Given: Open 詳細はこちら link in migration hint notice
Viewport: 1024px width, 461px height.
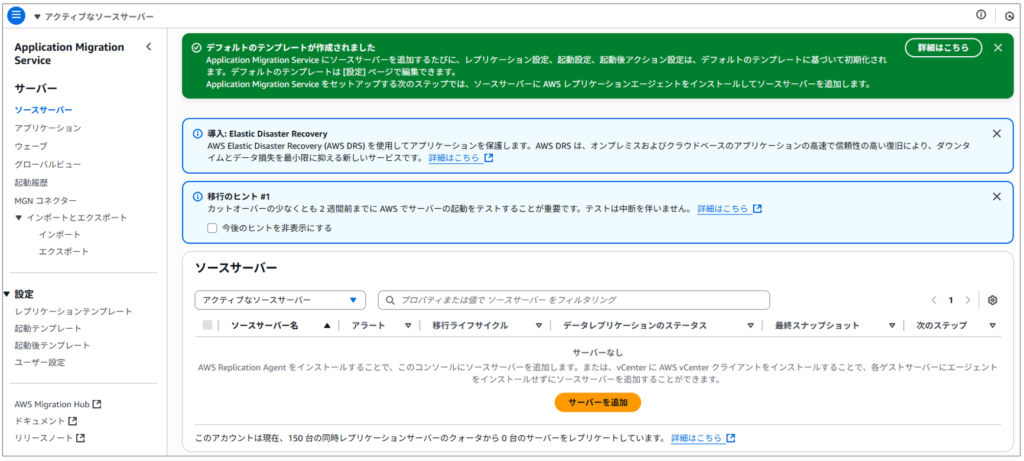Looking at the screenshot, I should point(723,209).
